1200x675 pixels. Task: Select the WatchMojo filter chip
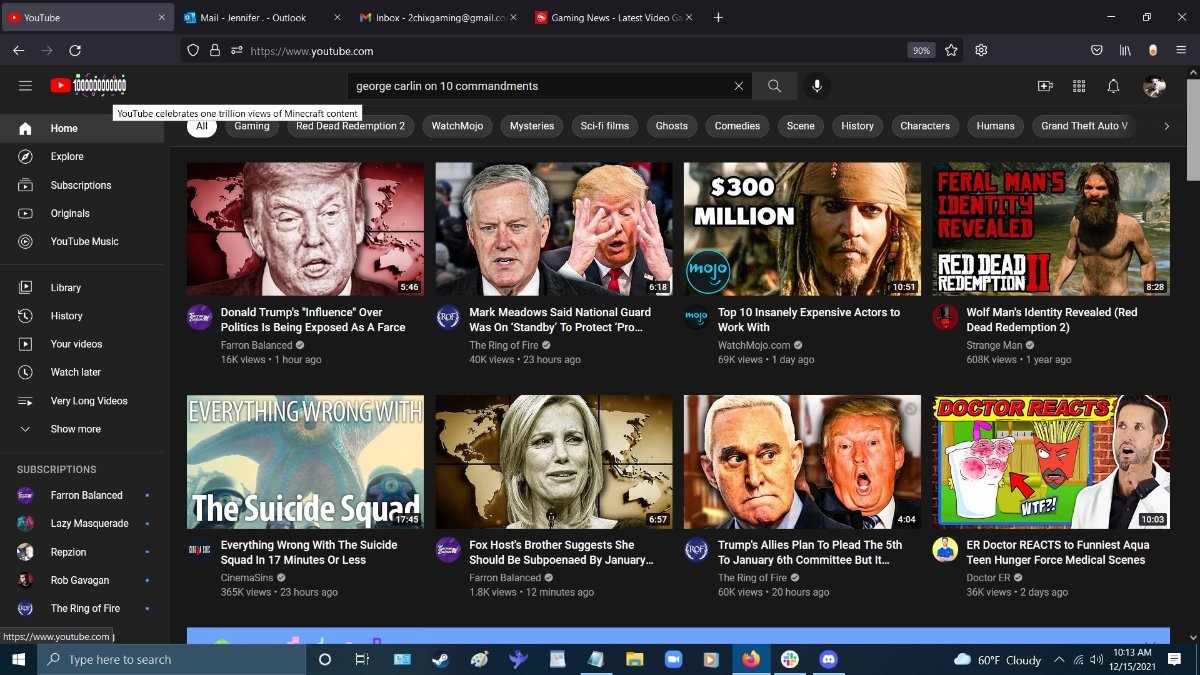[x=458, y=126]
